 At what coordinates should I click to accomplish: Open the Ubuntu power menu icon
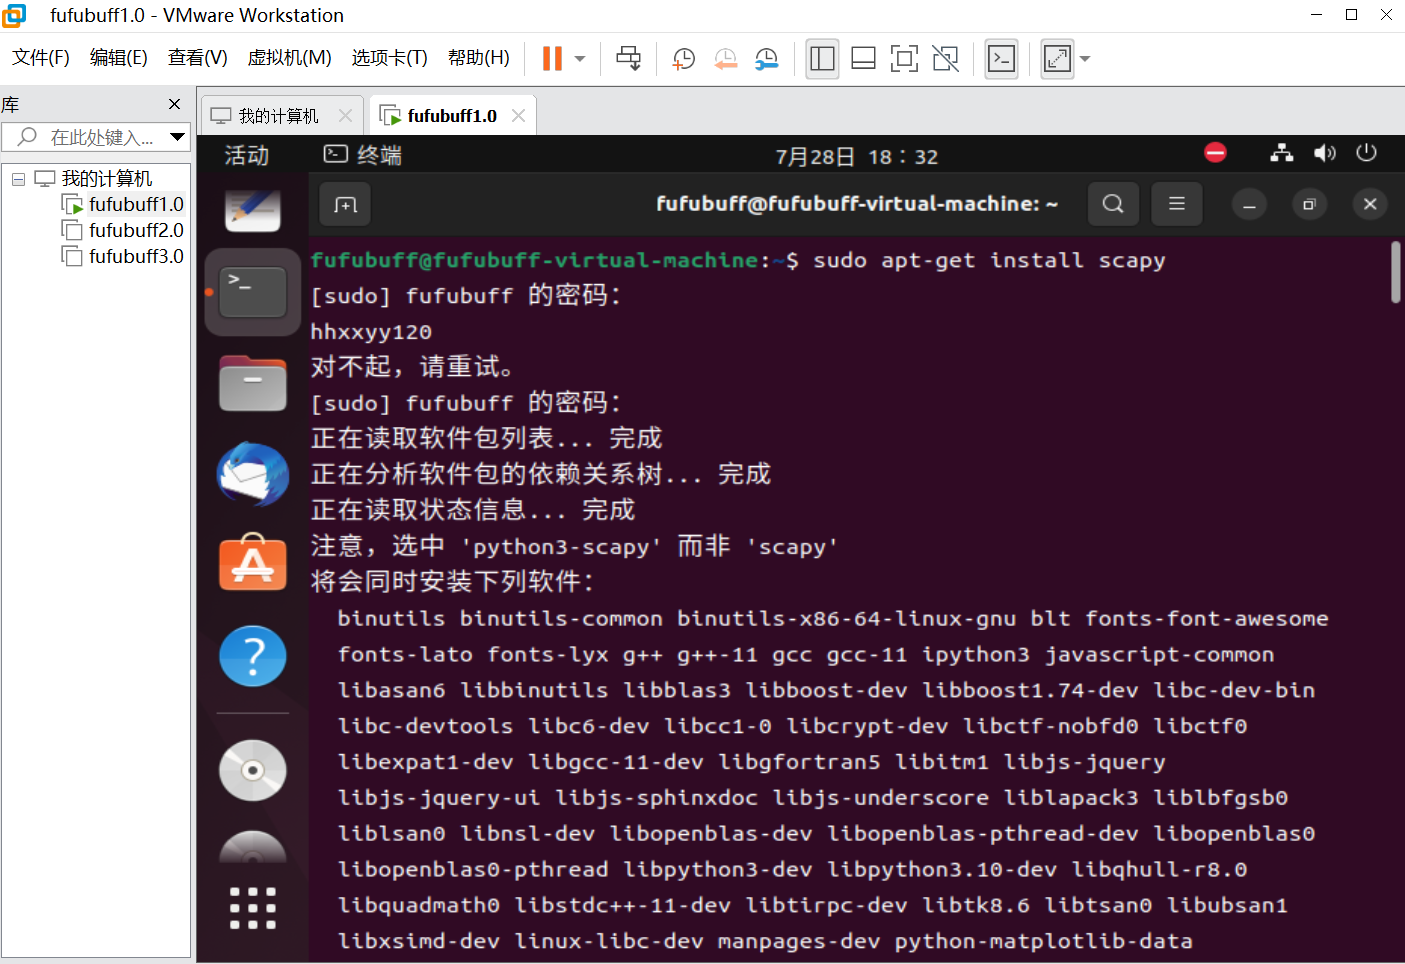1366,153
